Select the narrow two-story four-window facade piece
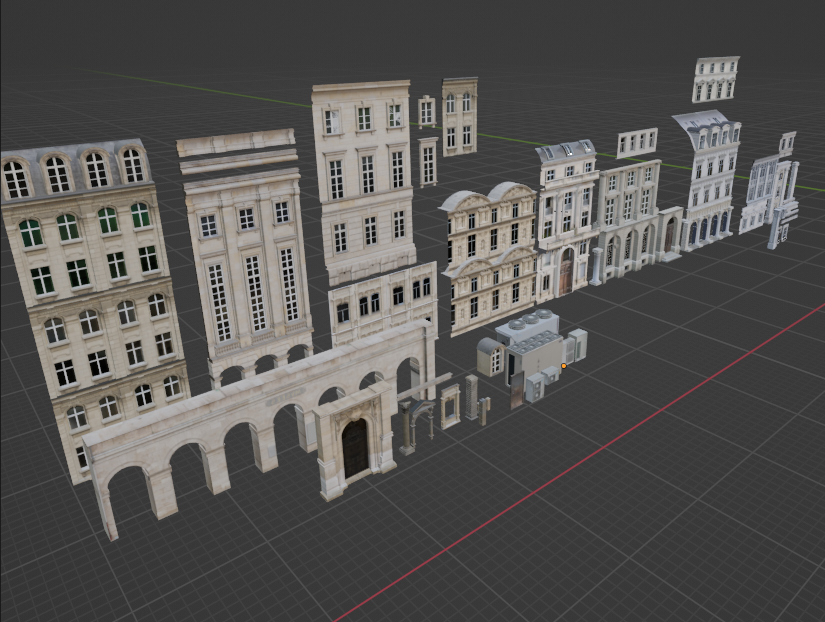Screen dimensions: 825x622 (460, 117)
